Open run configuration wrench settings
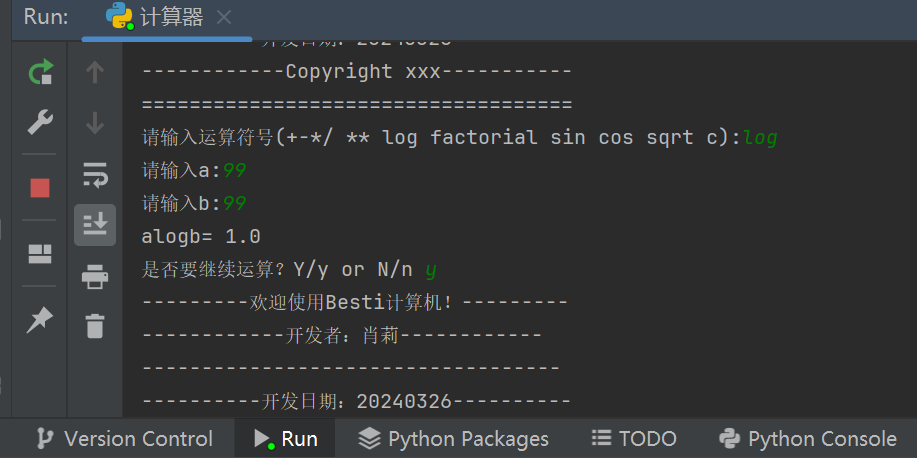Image resolution: width=917 pixels, height=458 pixels. 40,123
